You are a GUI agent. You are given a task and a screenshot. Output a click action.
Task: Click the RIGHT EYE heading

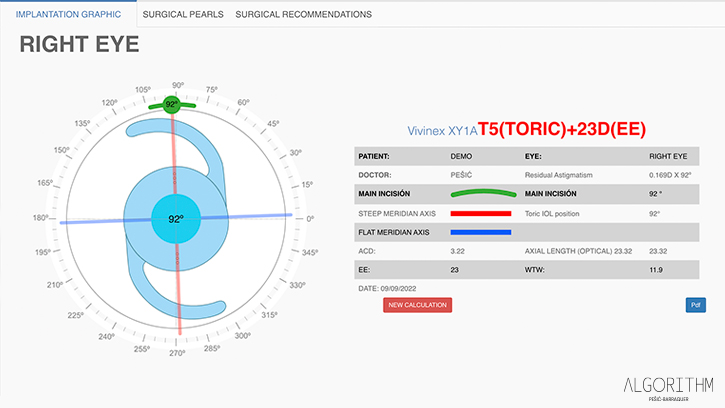pos(79,44)
